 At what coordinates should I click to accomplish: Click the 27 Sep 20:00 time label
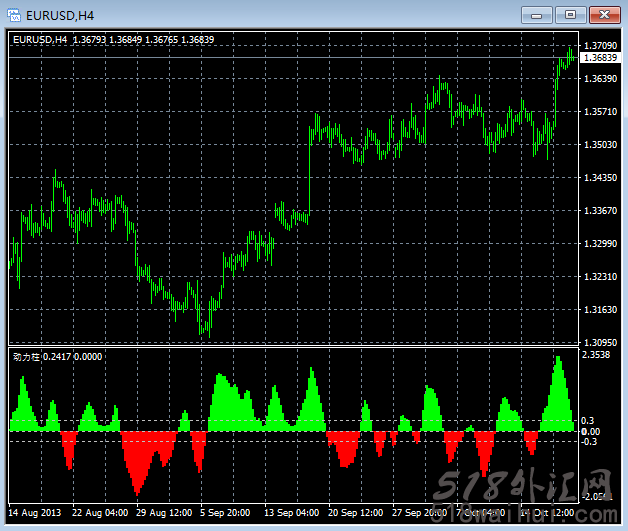[420, 514]
